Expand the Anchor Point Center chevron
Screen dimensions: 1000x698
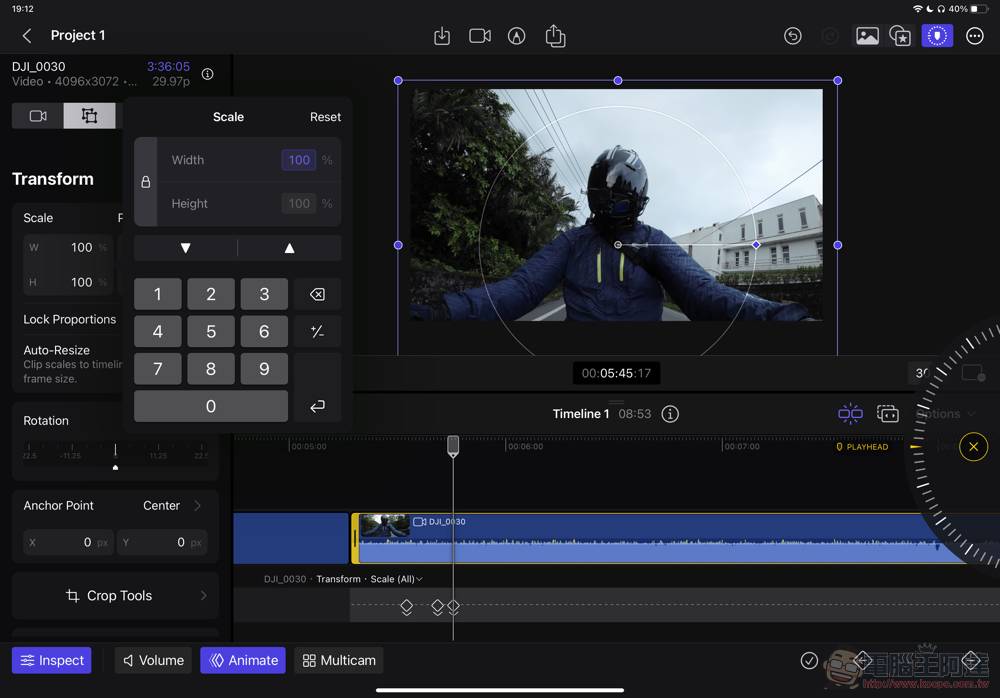pyautogui.click(x=197, y=506)
